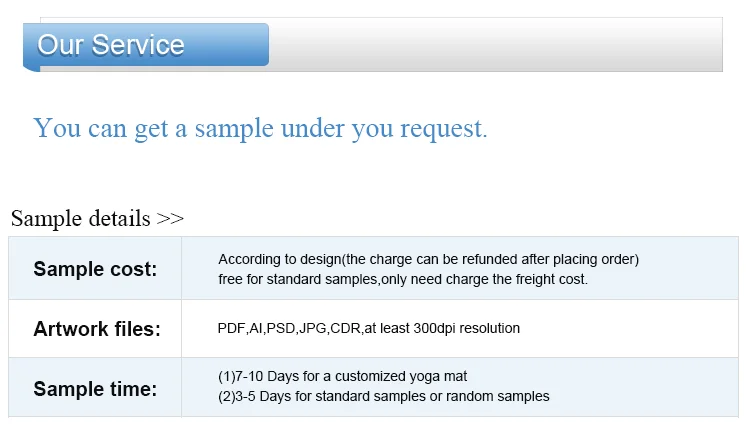Select the blue sample request headline
The image size is (750, 429).
260,129
